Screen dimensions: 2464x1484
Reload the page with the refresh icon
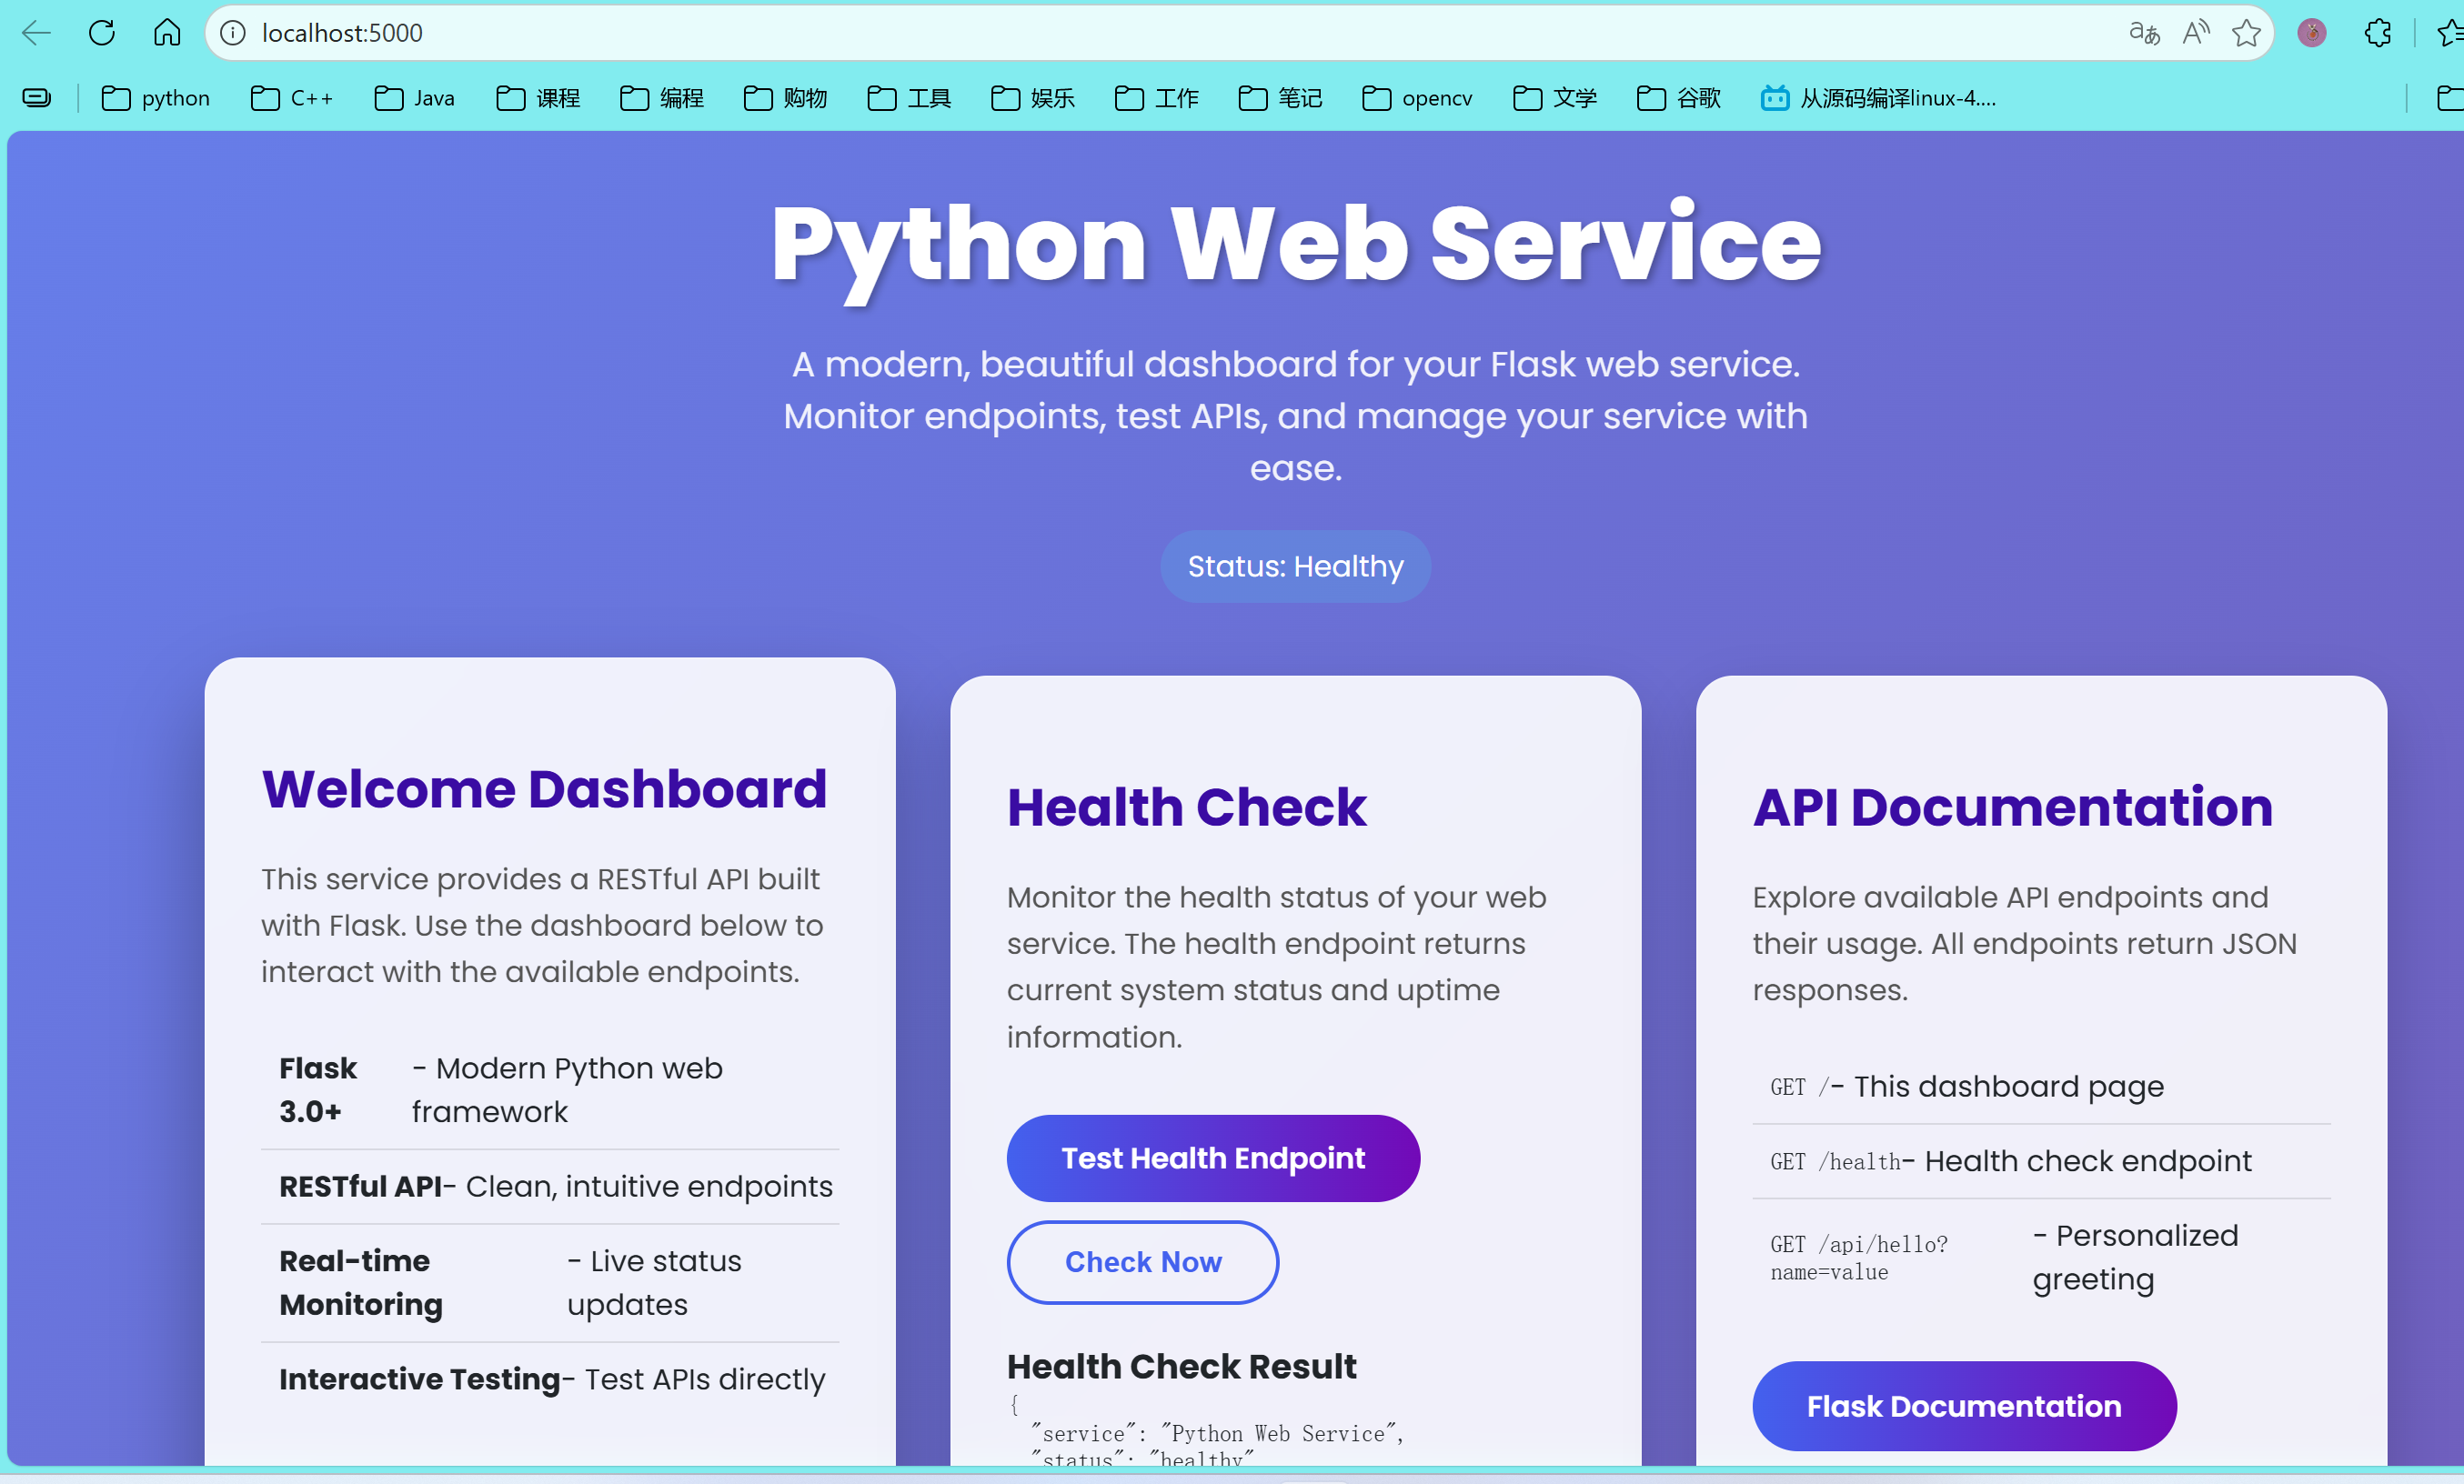(x=102, y=33)
